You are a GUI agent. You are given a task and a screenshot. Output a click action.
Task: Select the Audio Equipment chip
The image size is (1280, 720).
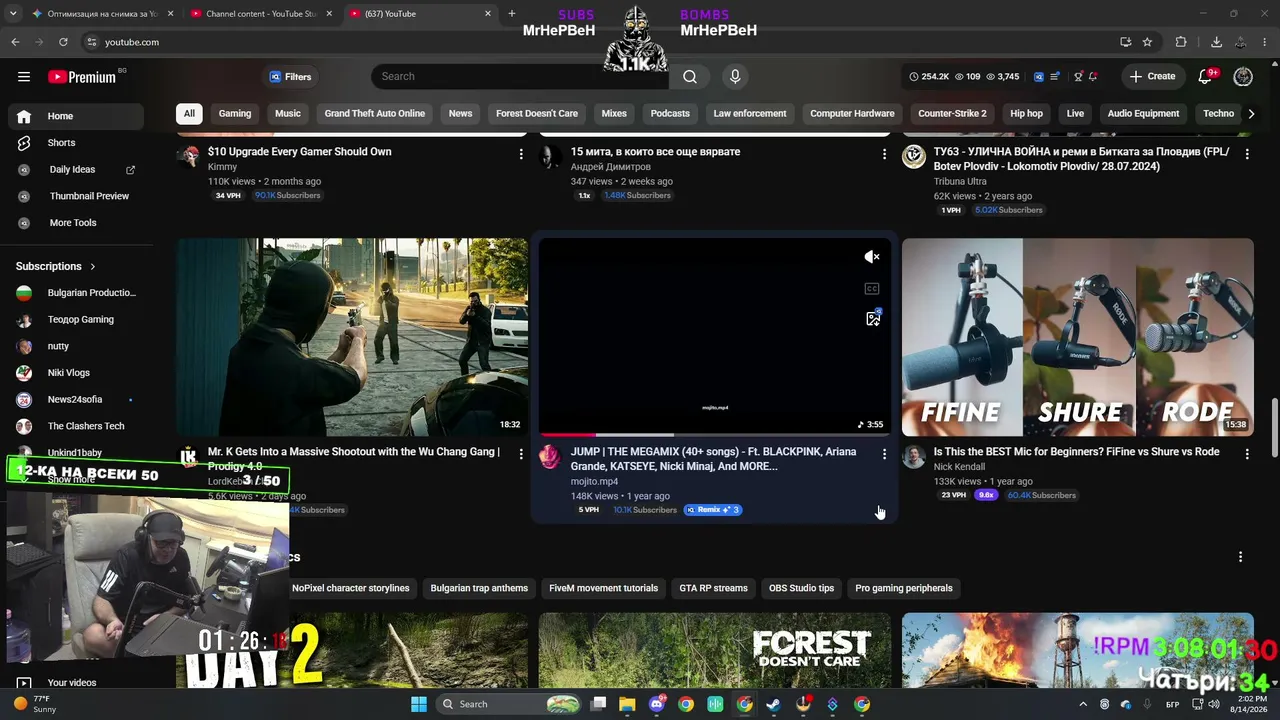(x=1143, y=114)
